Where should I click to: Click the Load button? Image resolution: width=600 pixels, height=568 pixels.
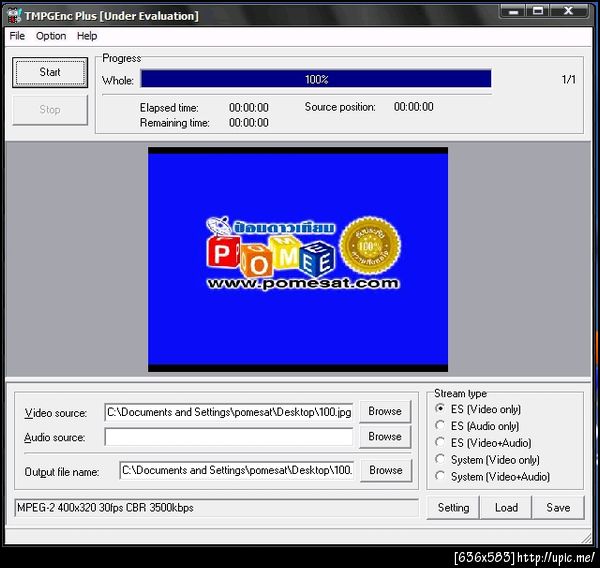coord(506,508)
